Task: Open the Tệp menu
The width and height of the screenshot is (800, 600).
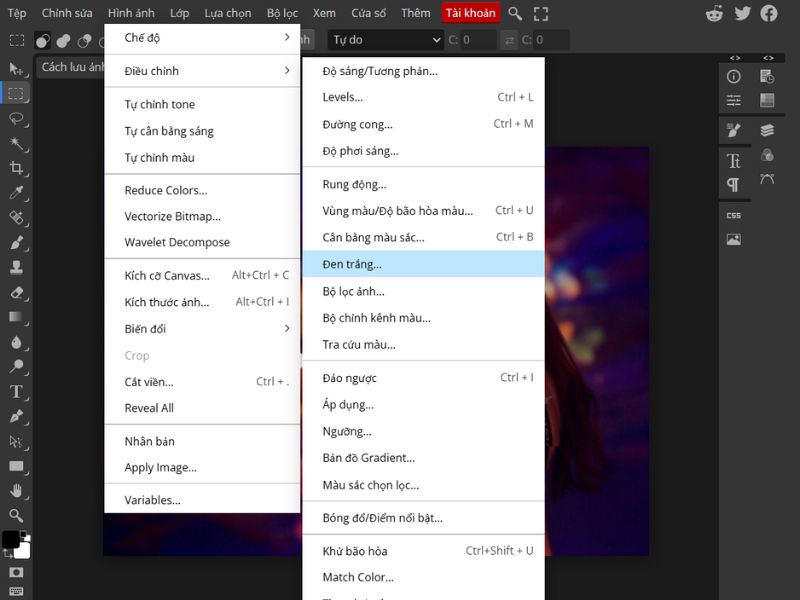Action: [x=17, y=13]
